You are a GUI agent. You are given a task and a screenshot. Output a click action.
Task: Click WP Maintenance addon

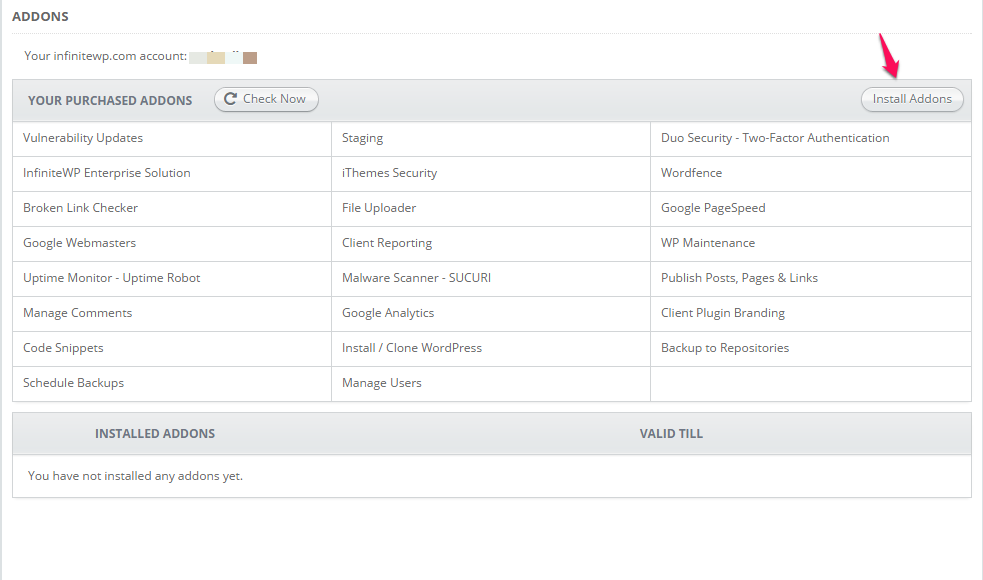click(708, 243)
